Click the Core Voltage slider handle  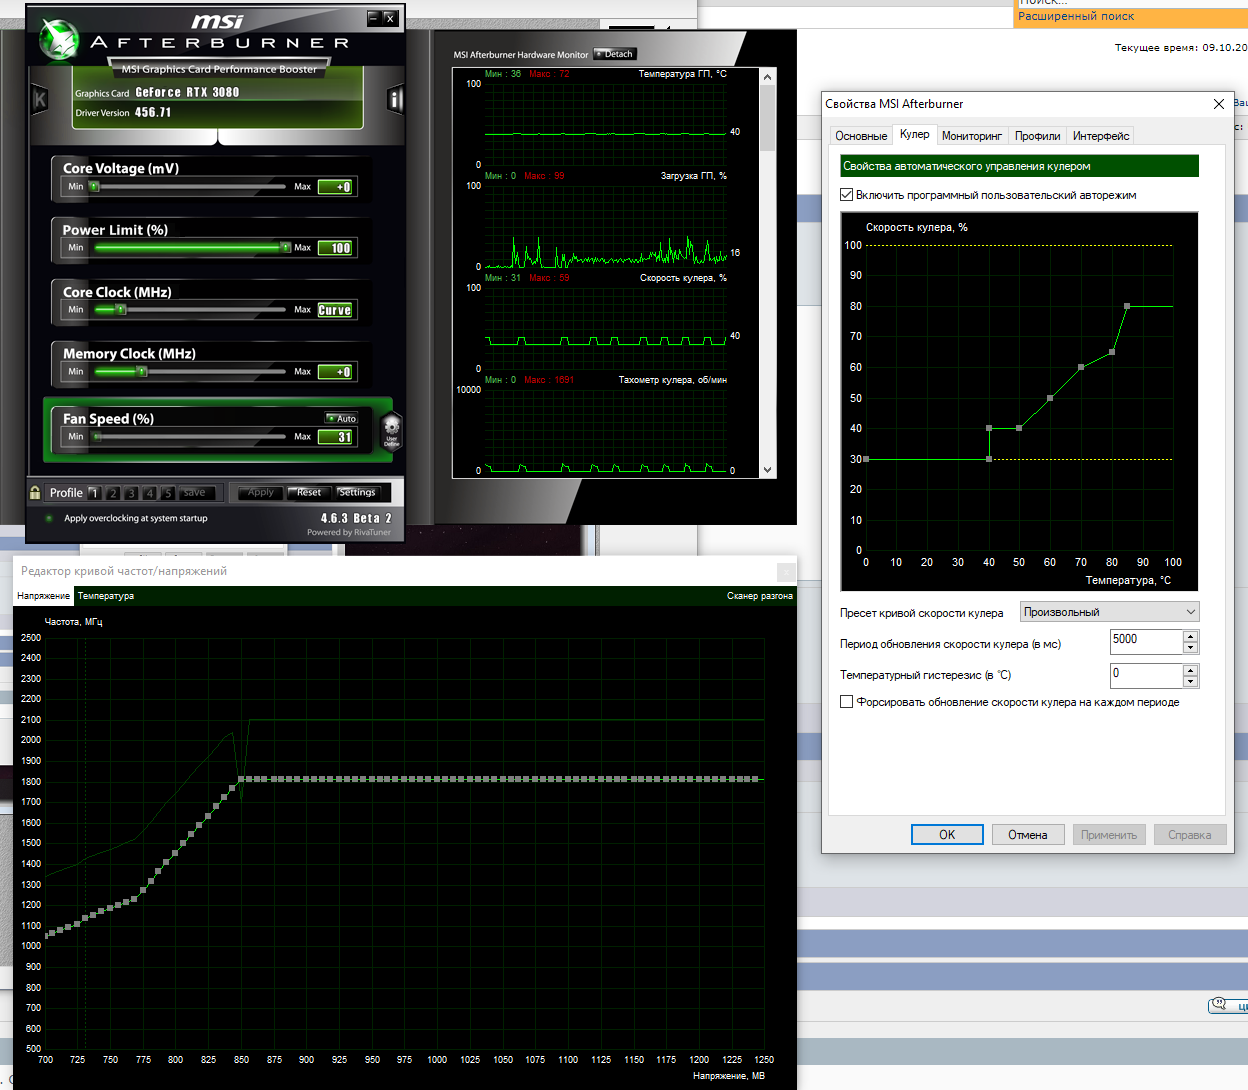click(94, 186)
